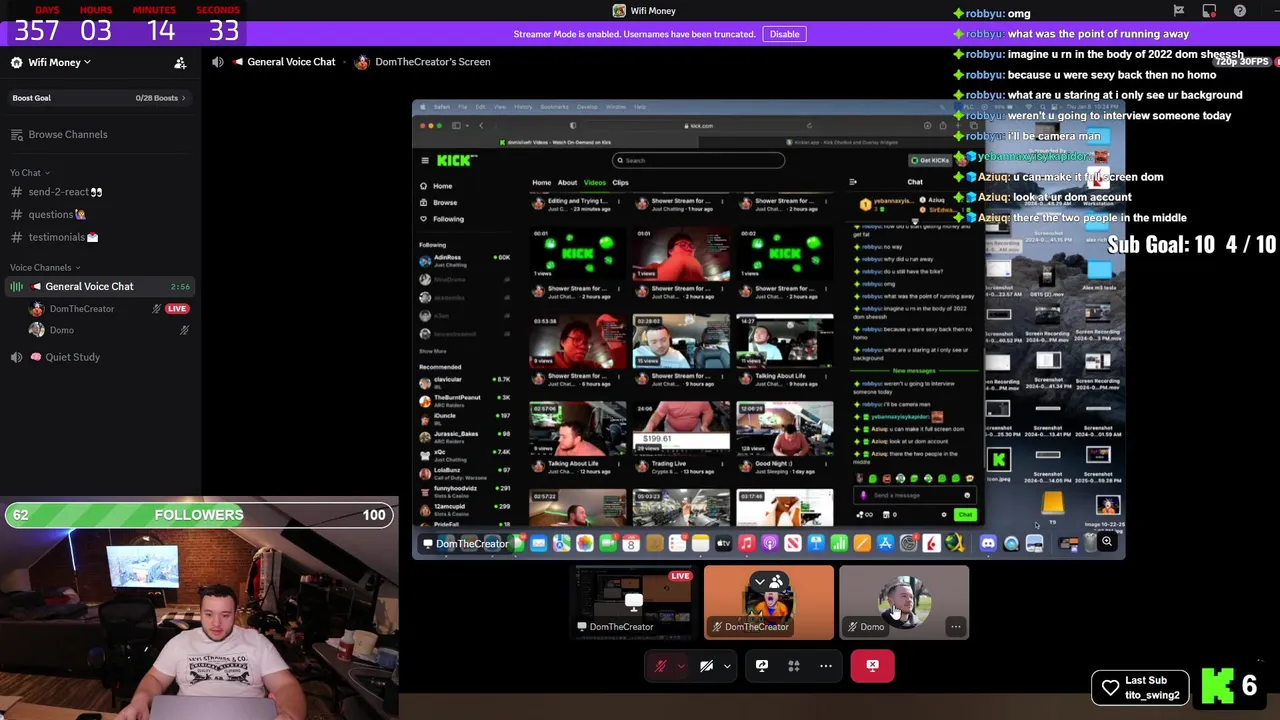The height and width of the screenshot is (720, 1280).
Task: Open the Trash in the streamed dock
Action: tap(1091, 543)
